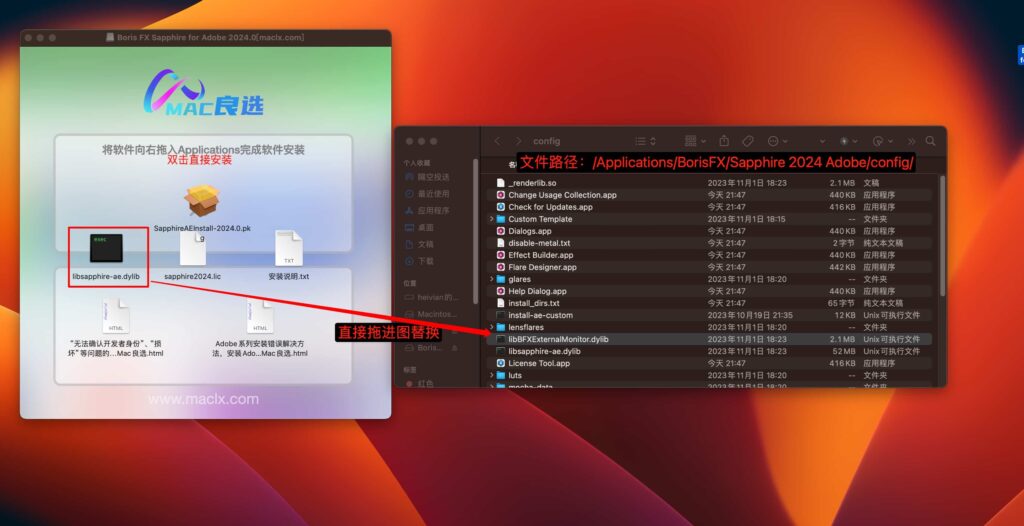Viewport: 1024px width, 526px height.
Task: Click the 65 字节 size cell
Action: 841,303
